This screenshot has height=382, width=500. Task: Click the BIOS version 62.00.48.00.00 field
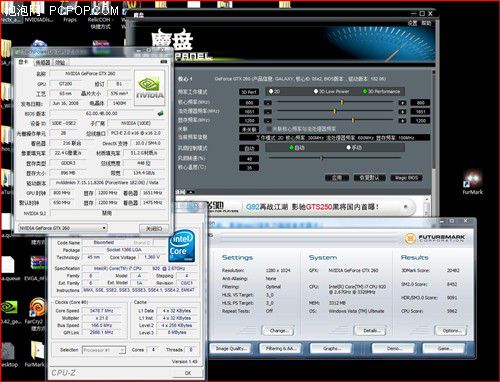pos(102,114)
